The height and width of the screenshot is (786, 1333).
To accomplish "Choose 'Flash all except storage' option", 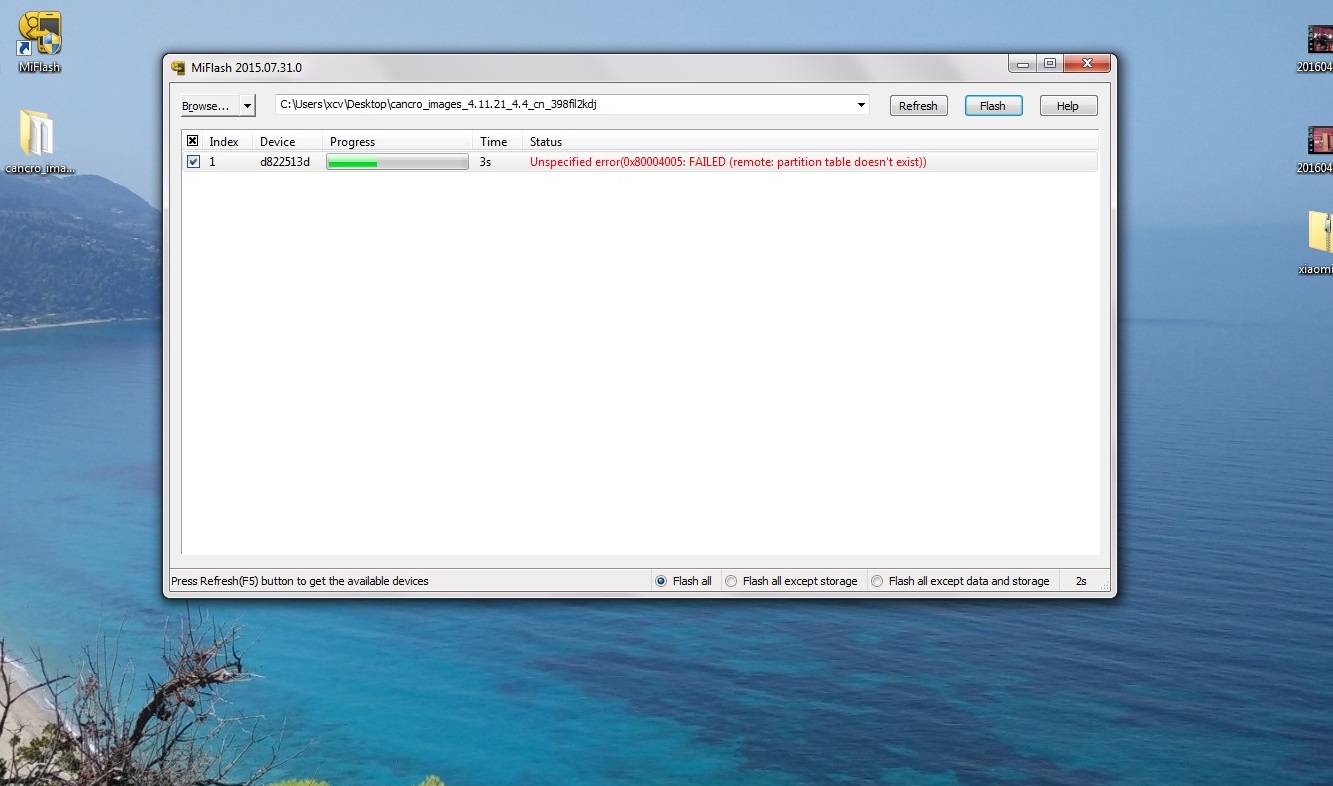I will tap(731, 581).
